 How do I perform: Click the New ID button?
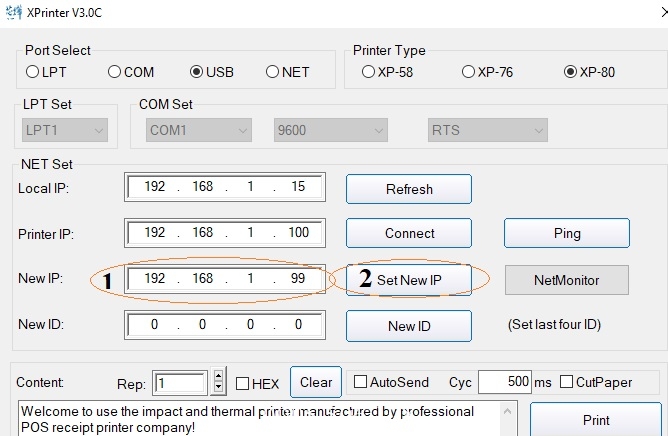pos(409,326)
